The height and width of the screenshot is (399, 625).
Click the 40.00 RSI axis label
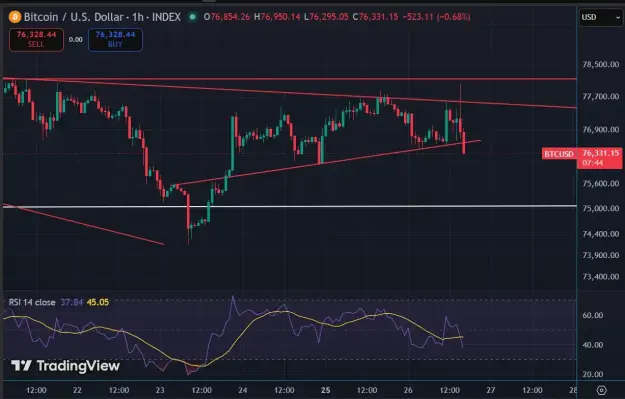(593, 345)
